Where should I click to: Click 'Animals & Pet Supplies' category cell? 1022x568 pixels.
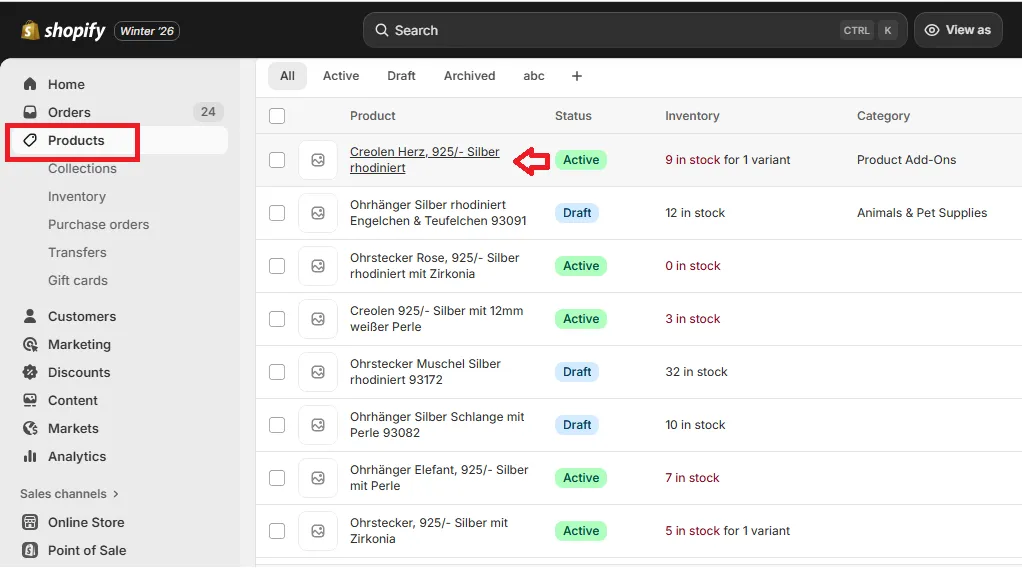coord(922,213)
